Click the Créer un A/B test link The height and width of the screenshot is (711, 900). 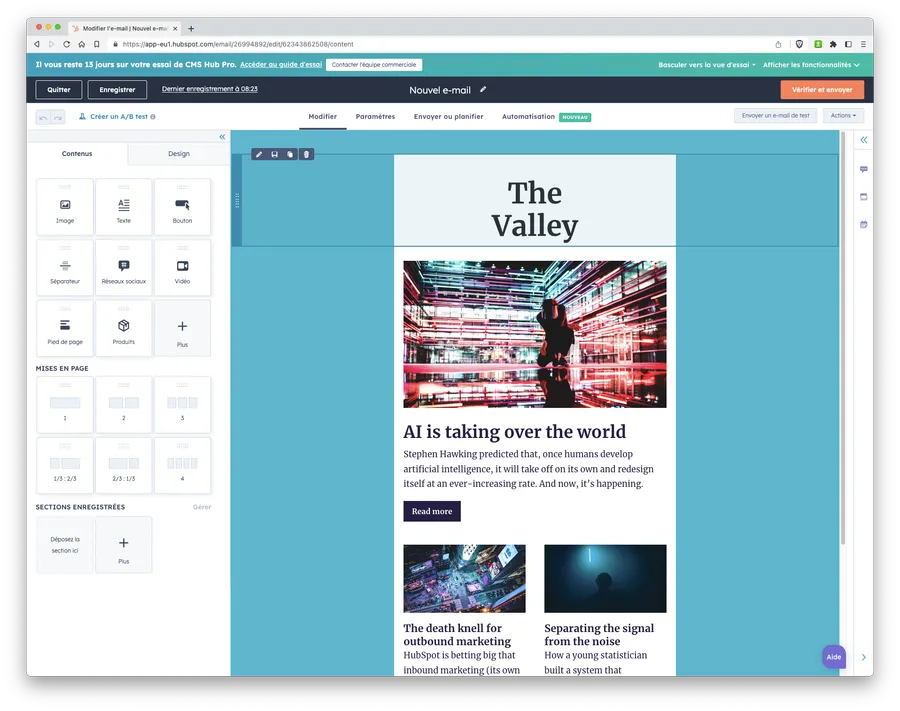[117, 117]
